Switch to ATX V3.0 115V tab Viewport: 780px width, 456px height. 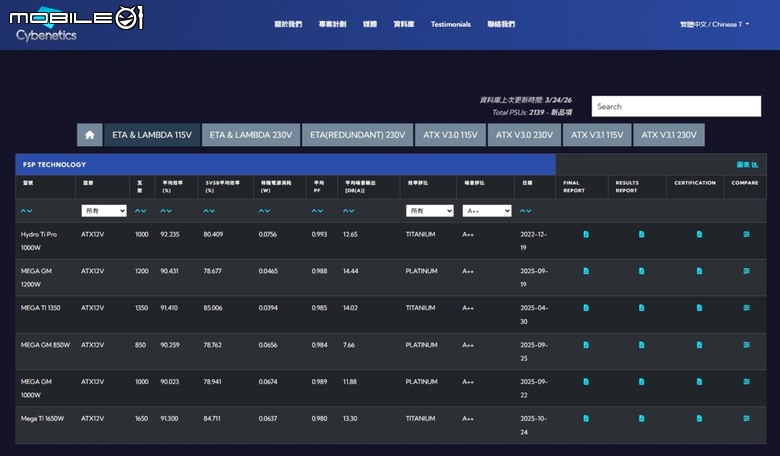450,135
